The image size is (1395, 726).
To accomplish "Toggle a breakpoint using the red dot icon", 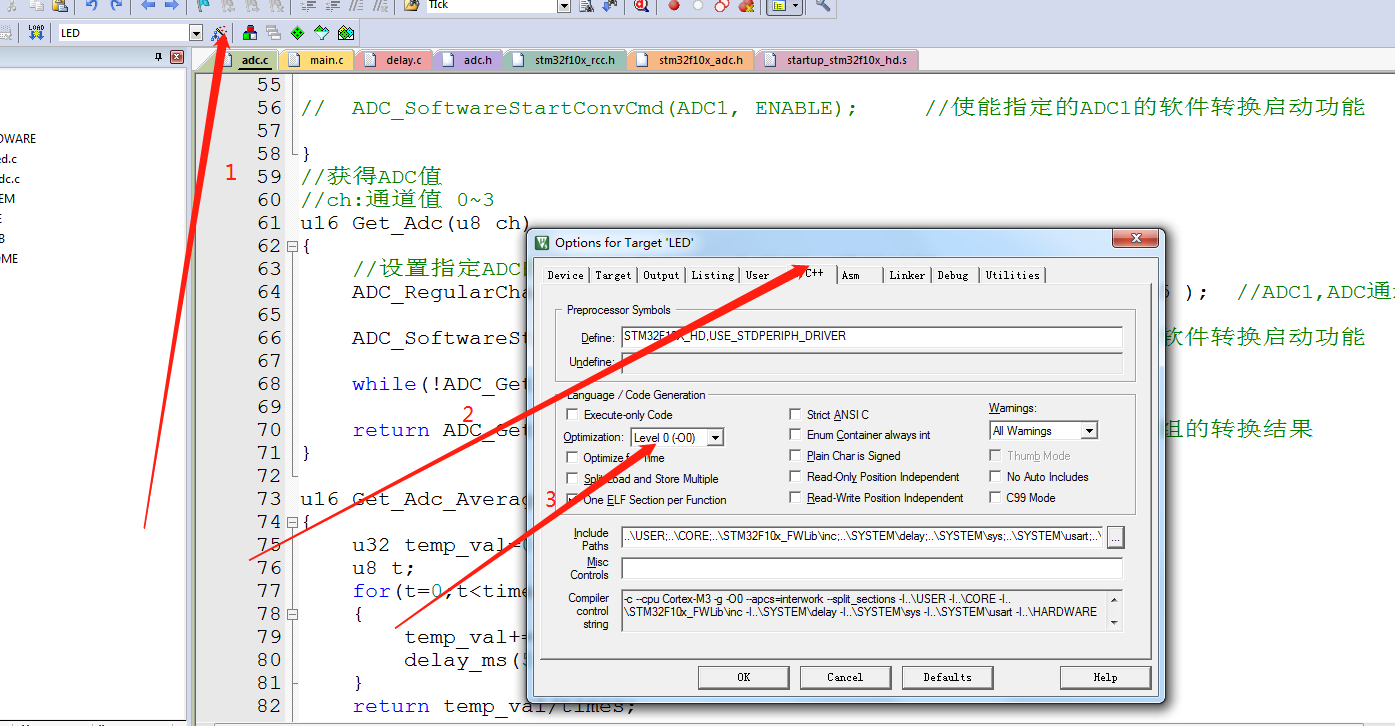I will 675,7.
